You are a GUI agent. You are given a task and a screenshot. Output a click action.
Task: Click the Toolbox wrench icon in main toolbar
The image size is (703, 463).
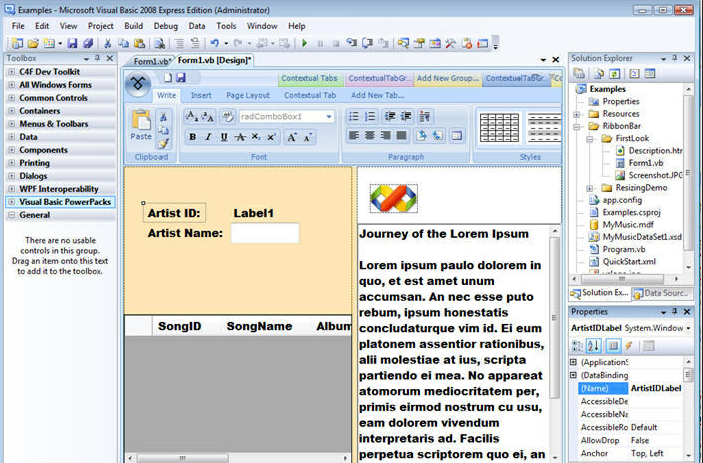pyautogui.click(x=451, y=43)
